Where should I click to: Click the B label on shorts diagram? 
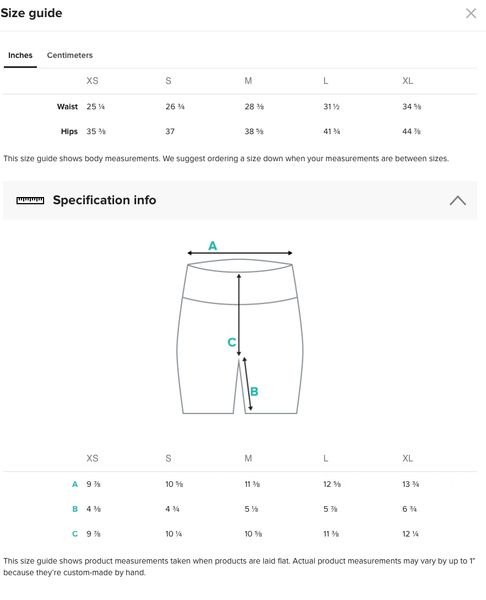pos(254,391)
